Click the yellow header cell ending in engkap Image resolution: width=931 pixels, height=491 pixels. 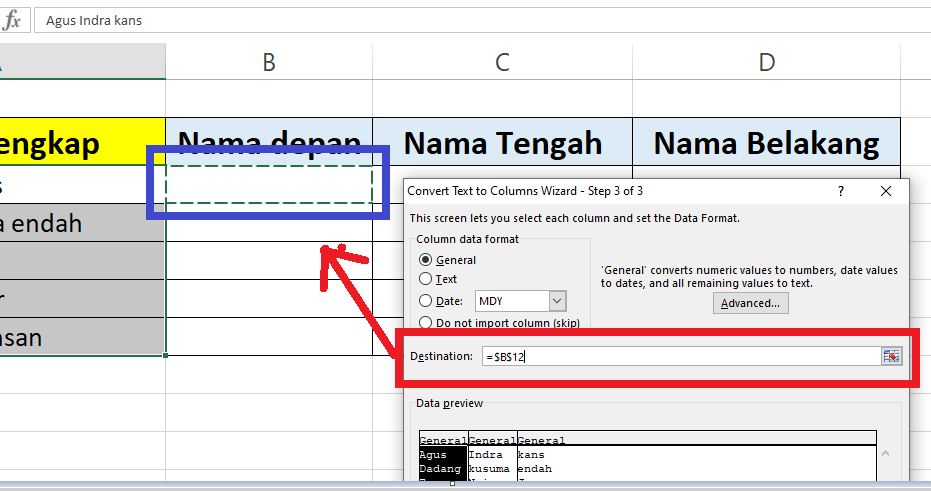83,142
